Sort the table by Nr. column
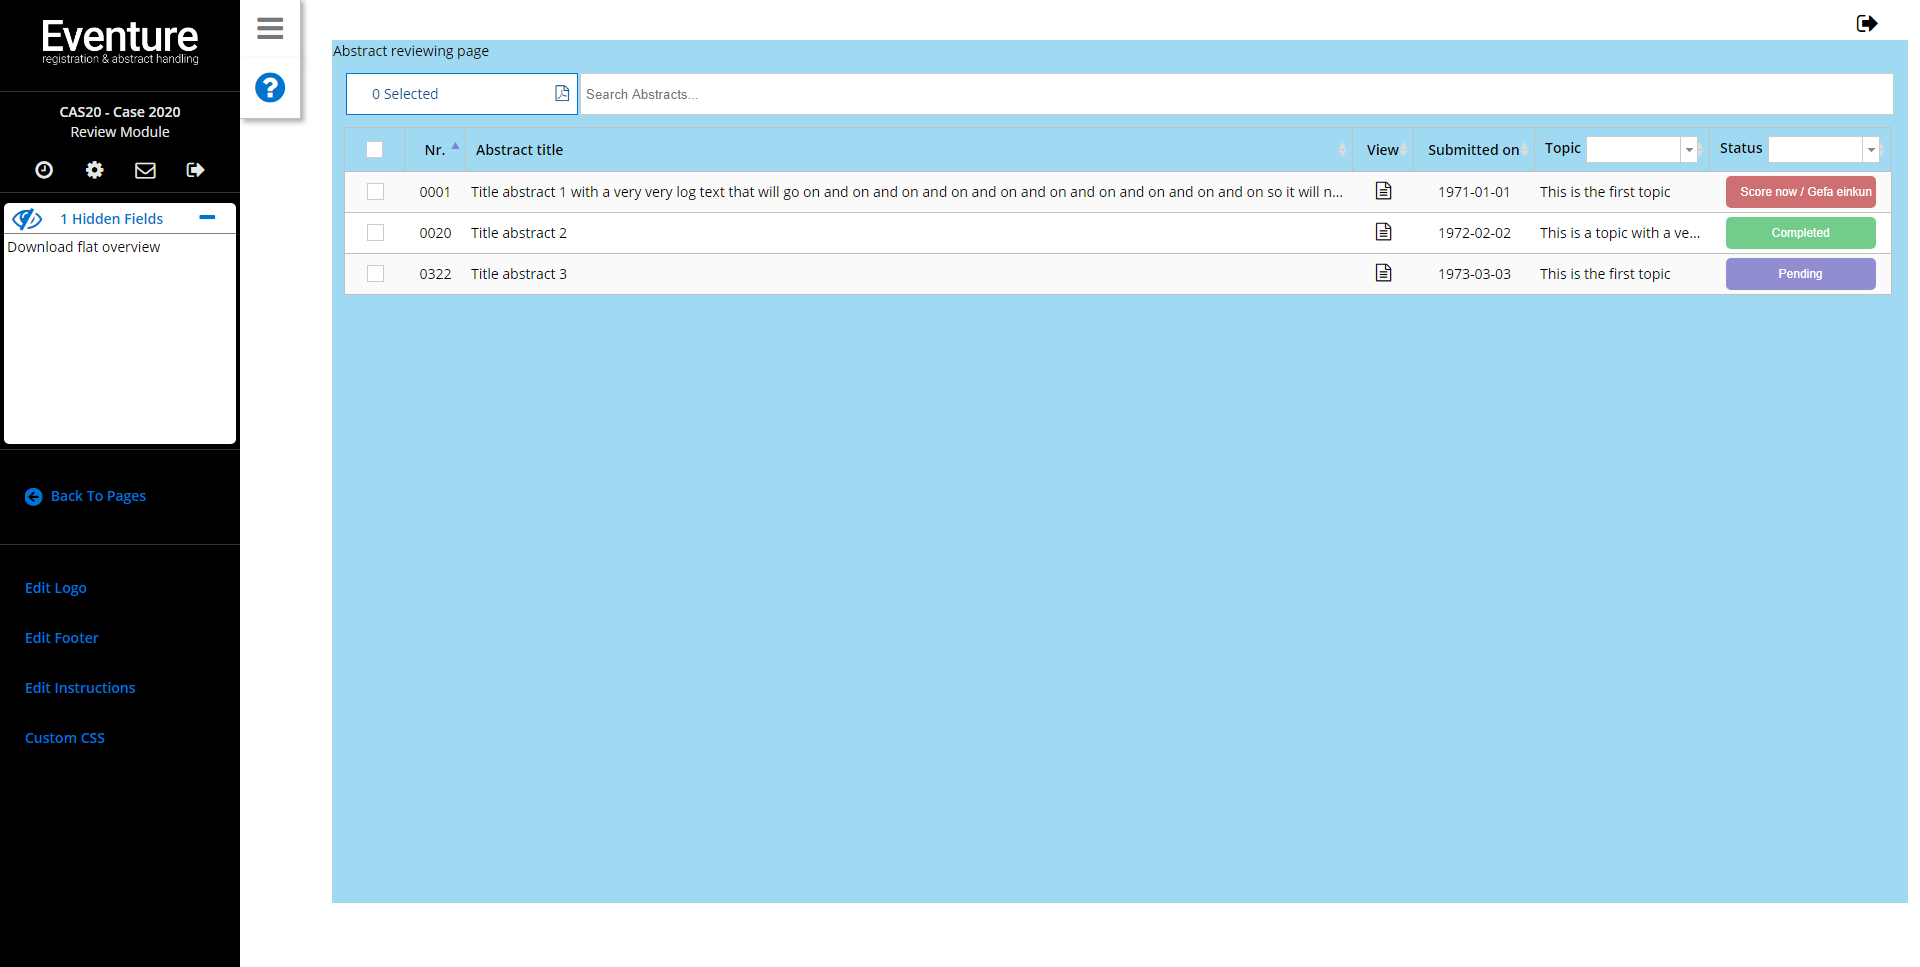Viewport: 1920px width, 967px height. (437, 149)
